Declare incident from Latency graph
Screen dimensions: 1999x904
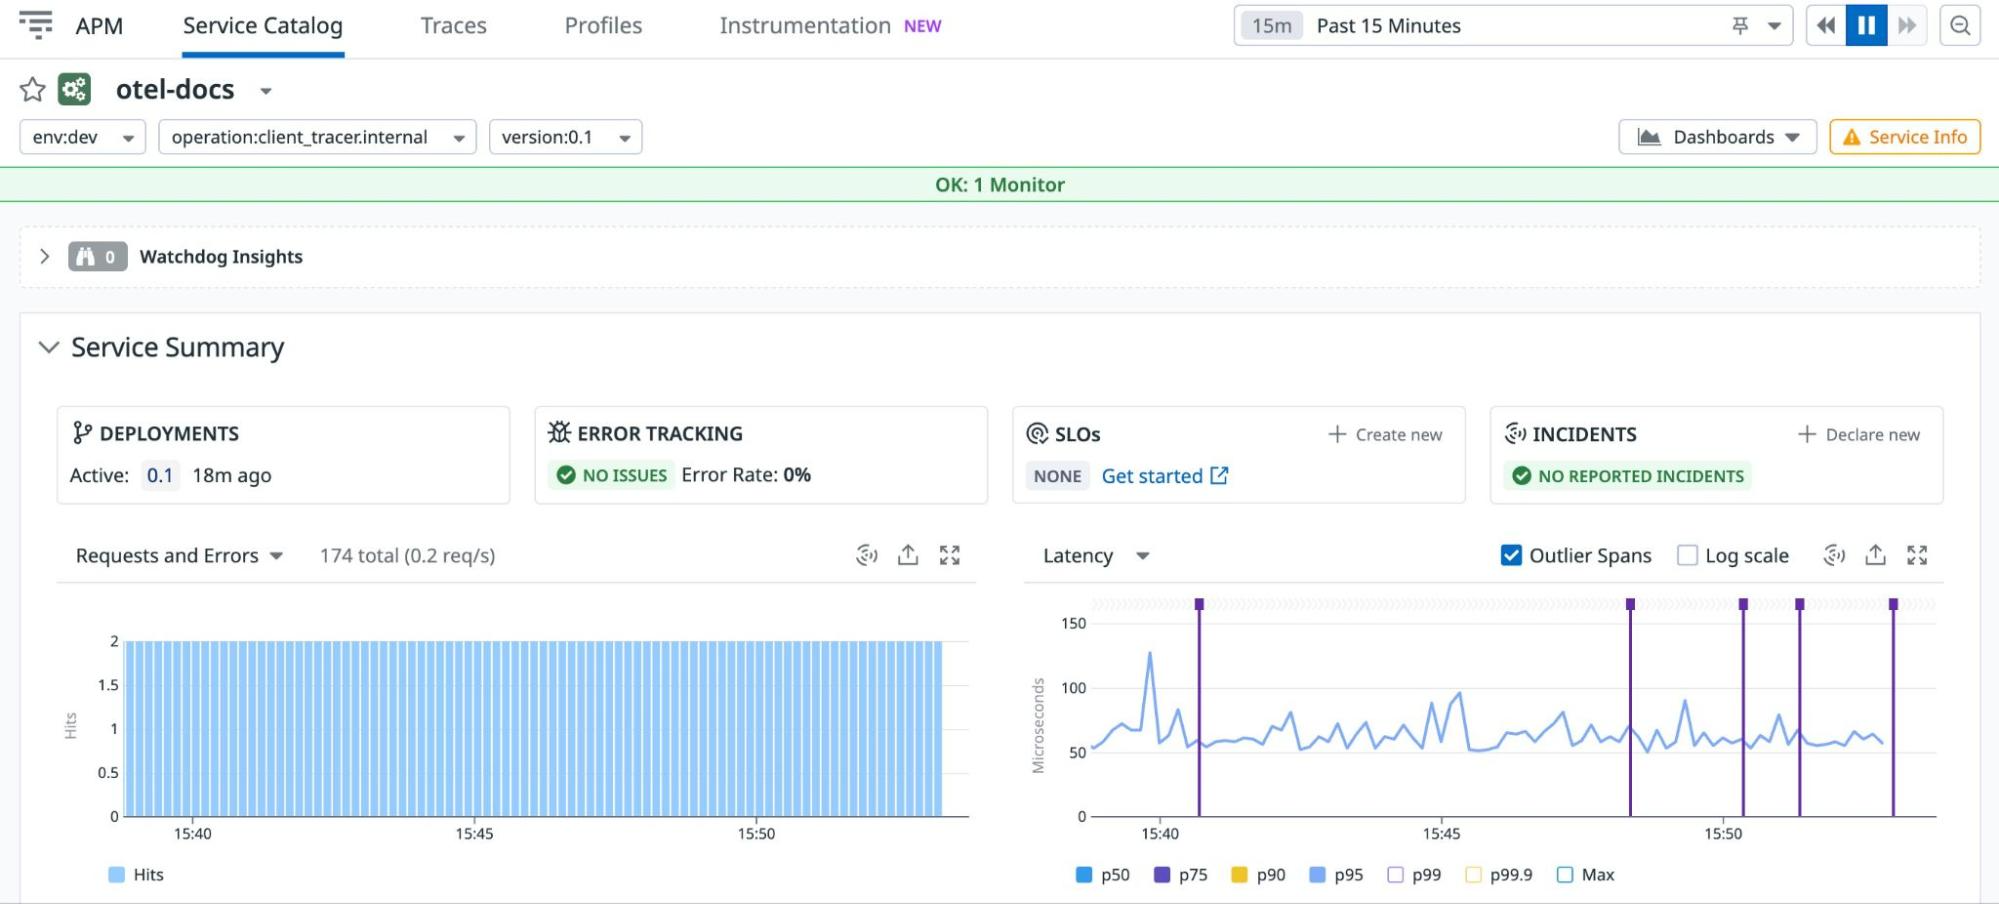tap(1833, 555)
